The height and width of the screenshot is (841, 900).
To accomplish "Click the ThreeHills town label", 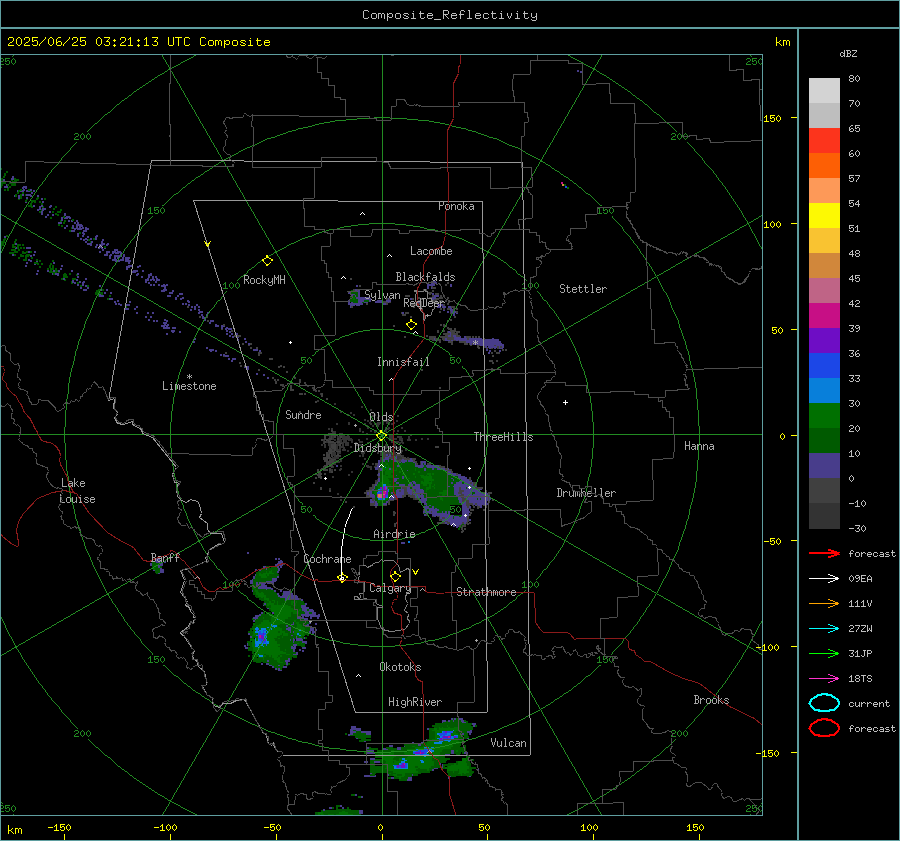I will click(503, 437).
